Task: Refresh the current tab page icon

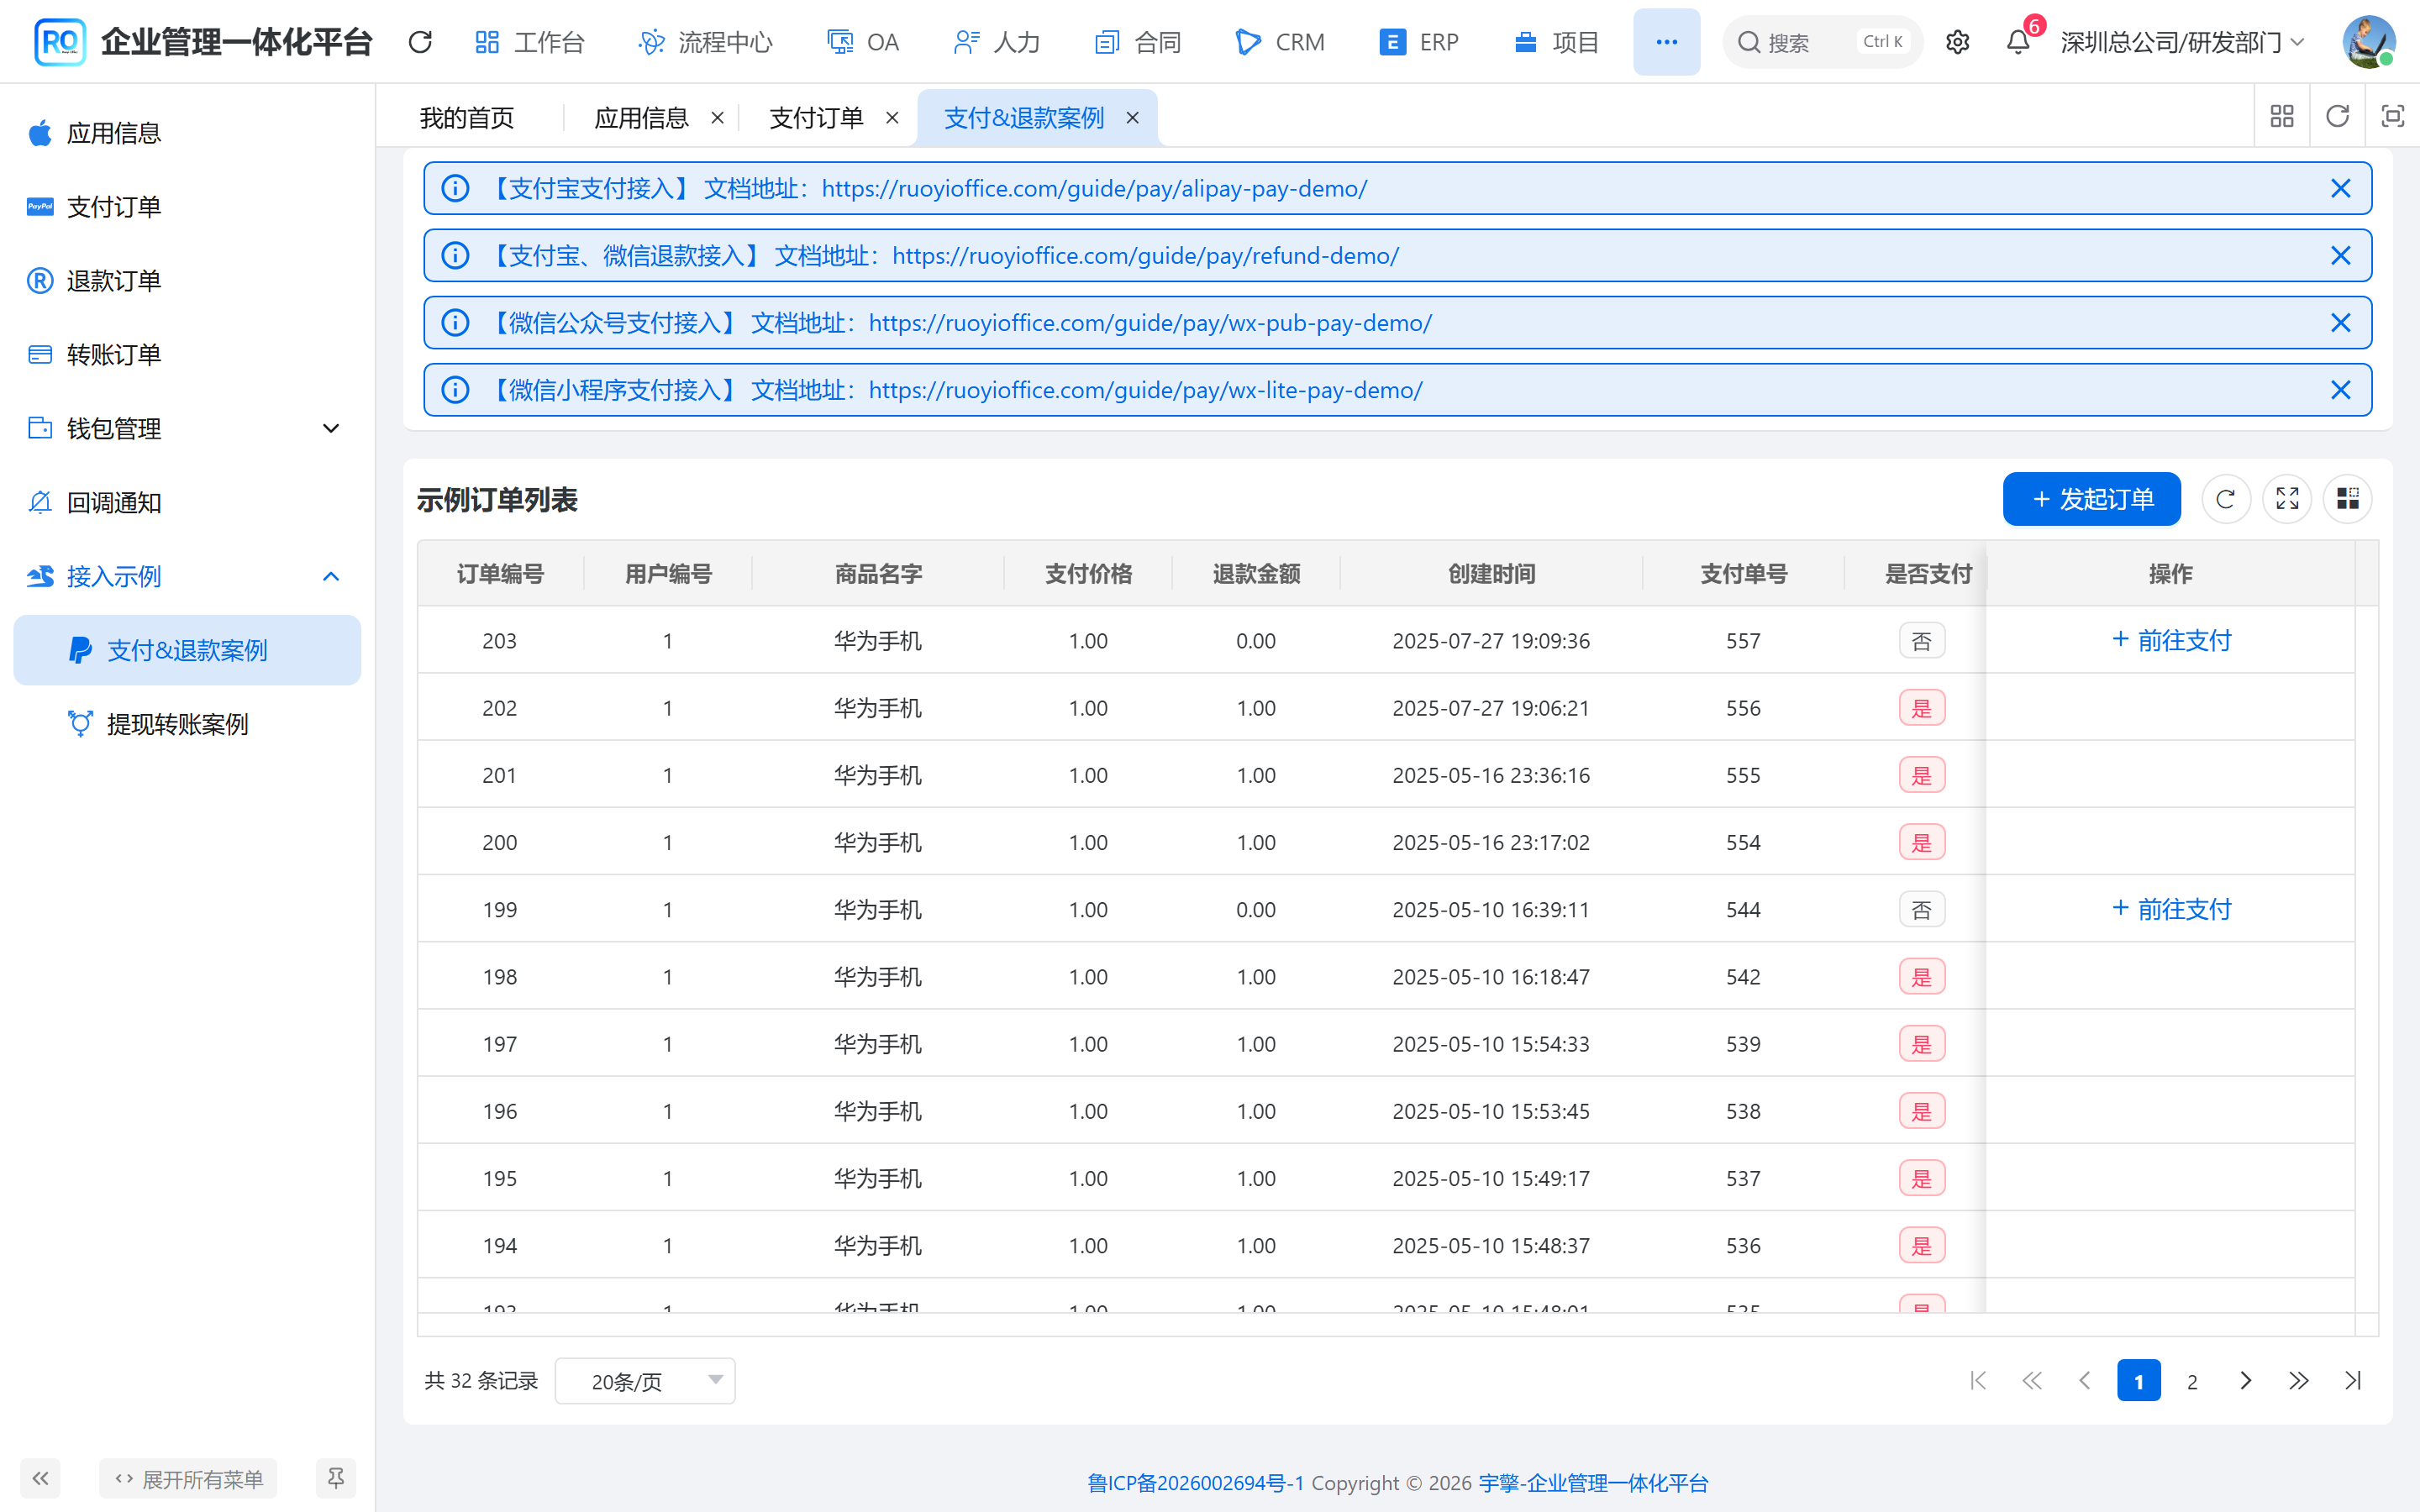Action: 2337,117
